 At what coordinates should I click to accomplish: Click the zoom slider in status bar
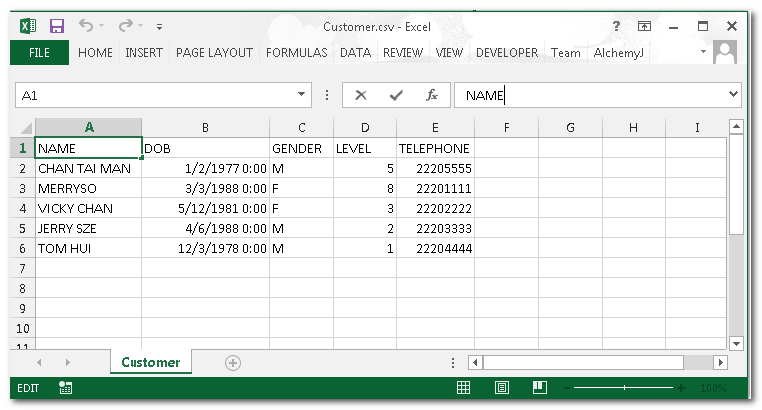click(x=625, y=388)
